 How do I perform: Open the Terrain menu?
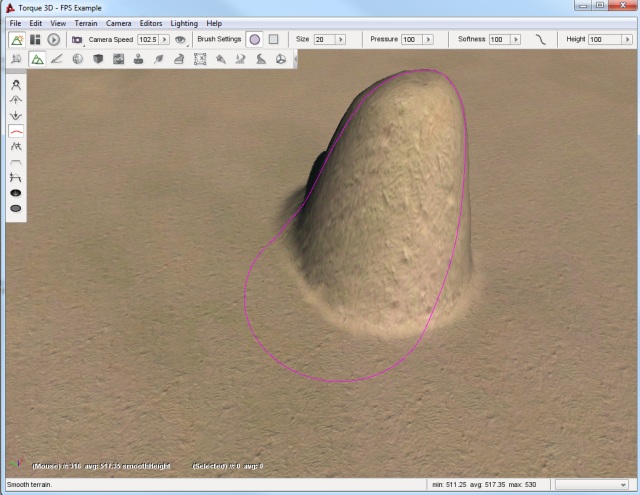(x=86, y=22)
